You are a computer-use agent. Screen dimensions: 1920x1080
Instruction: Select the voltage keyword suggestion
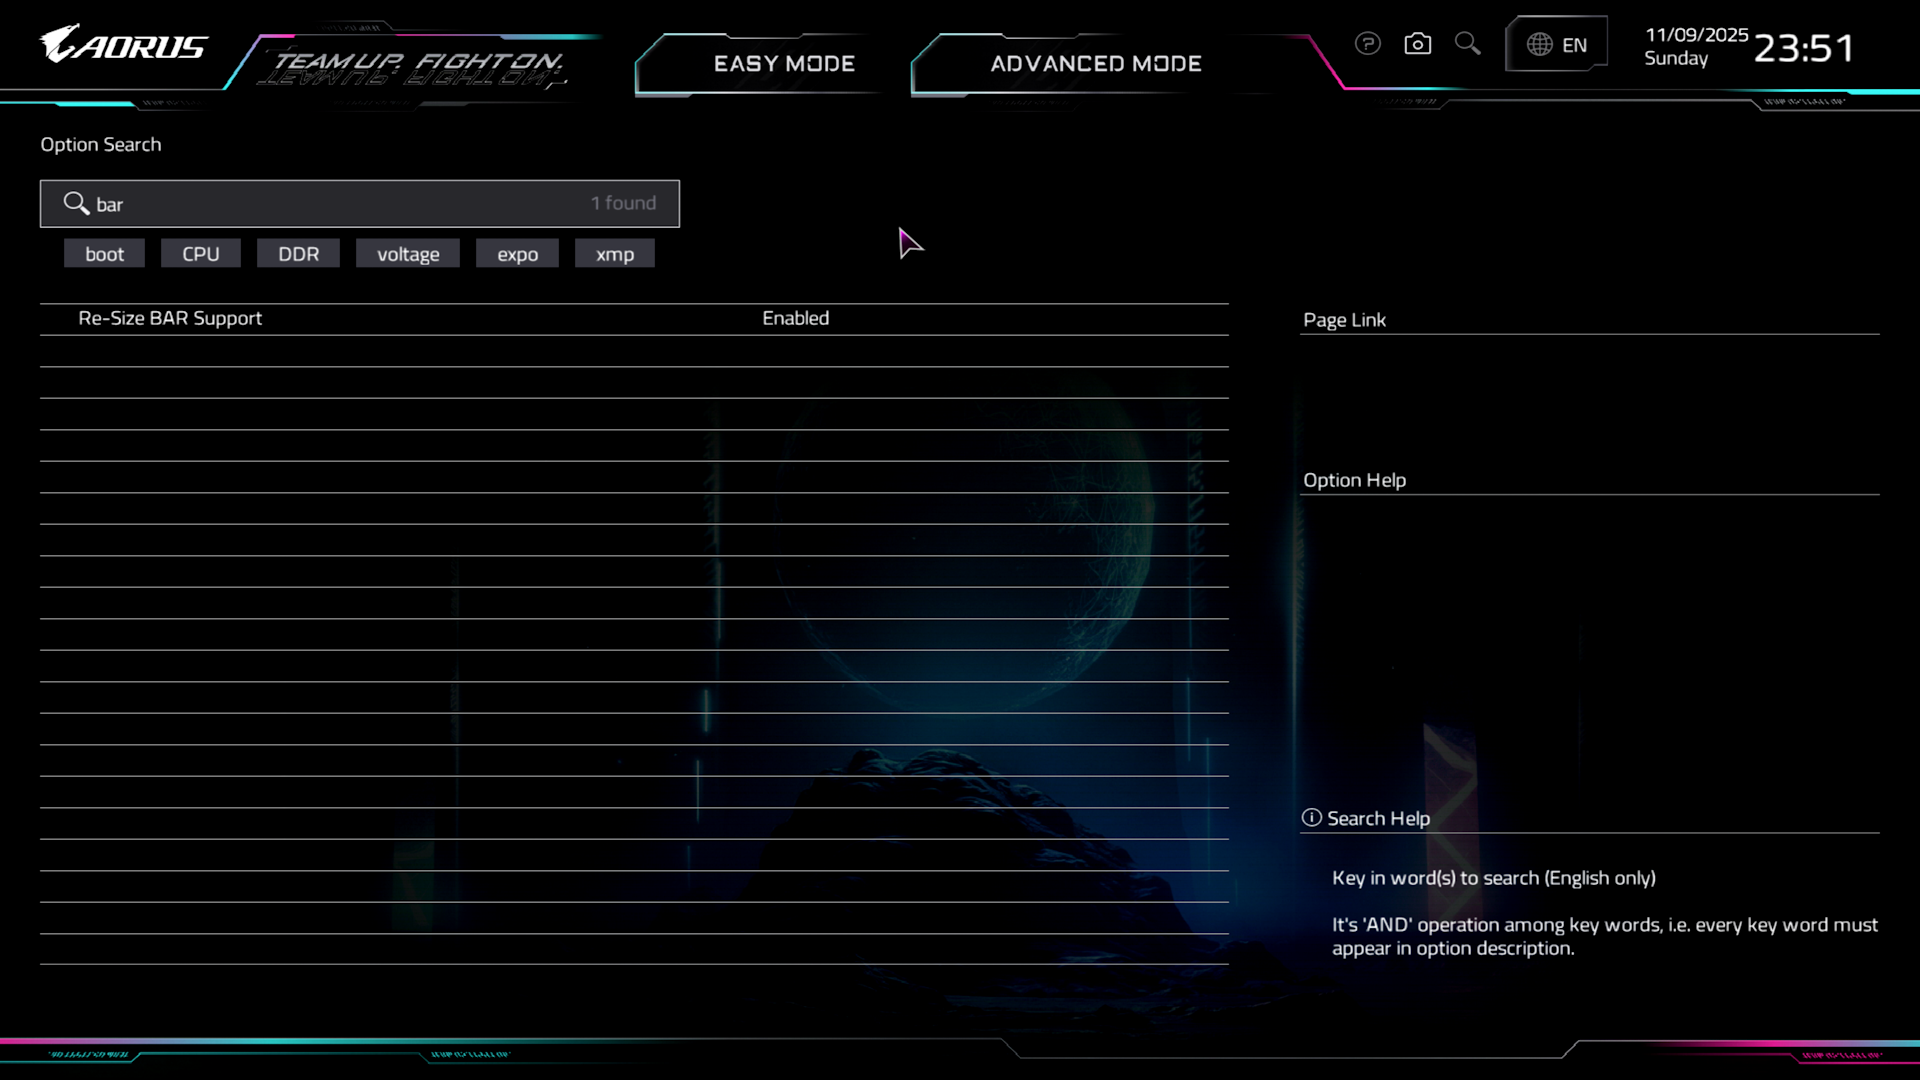[x=408, y=254]
